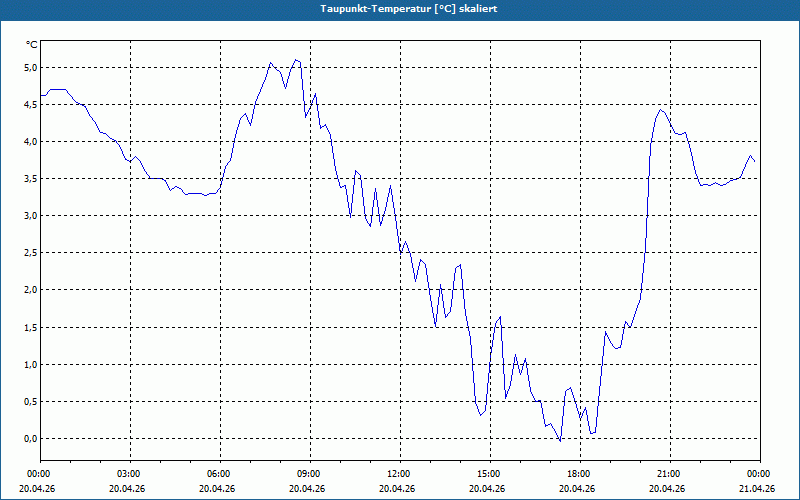Viewport: 800px width, 500px height.
Task: Click the 5,0 y-axis label
Action: (31, 67)
